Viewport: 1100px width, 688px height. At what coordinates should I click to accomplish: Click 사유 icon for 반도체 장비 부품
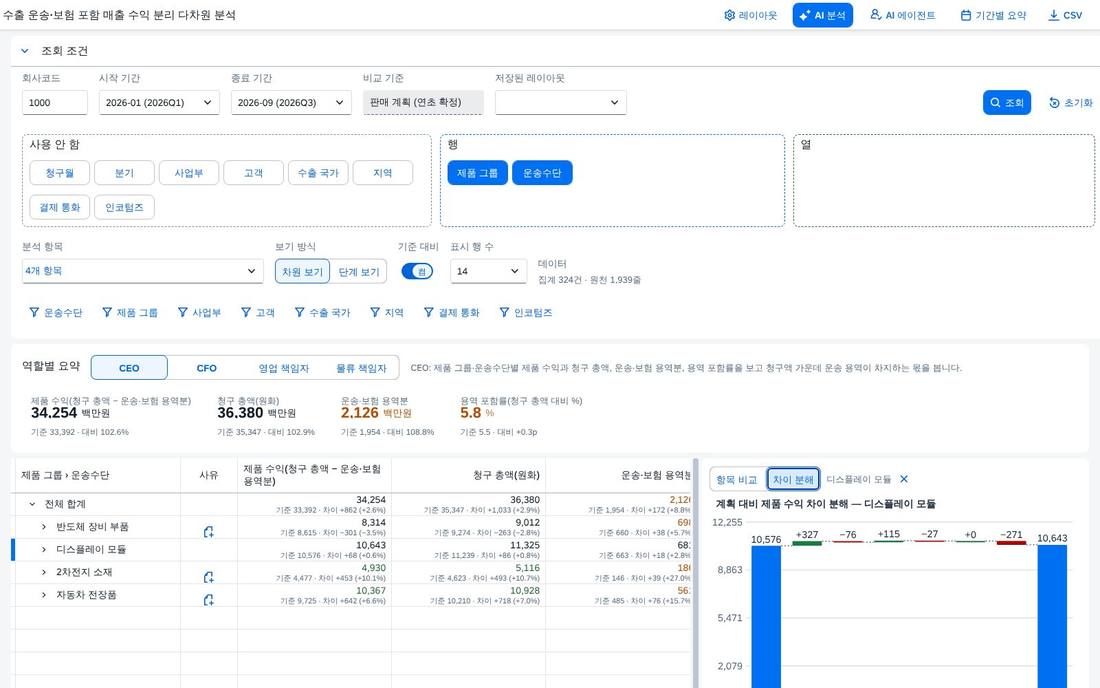tap(208, 532)
